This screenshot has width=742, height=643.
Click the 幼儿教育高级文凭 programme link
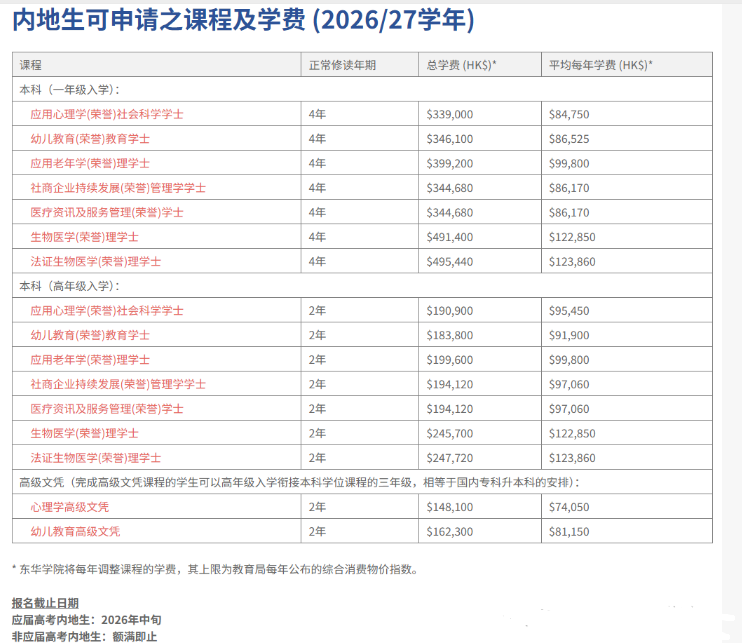click(82, 532)
